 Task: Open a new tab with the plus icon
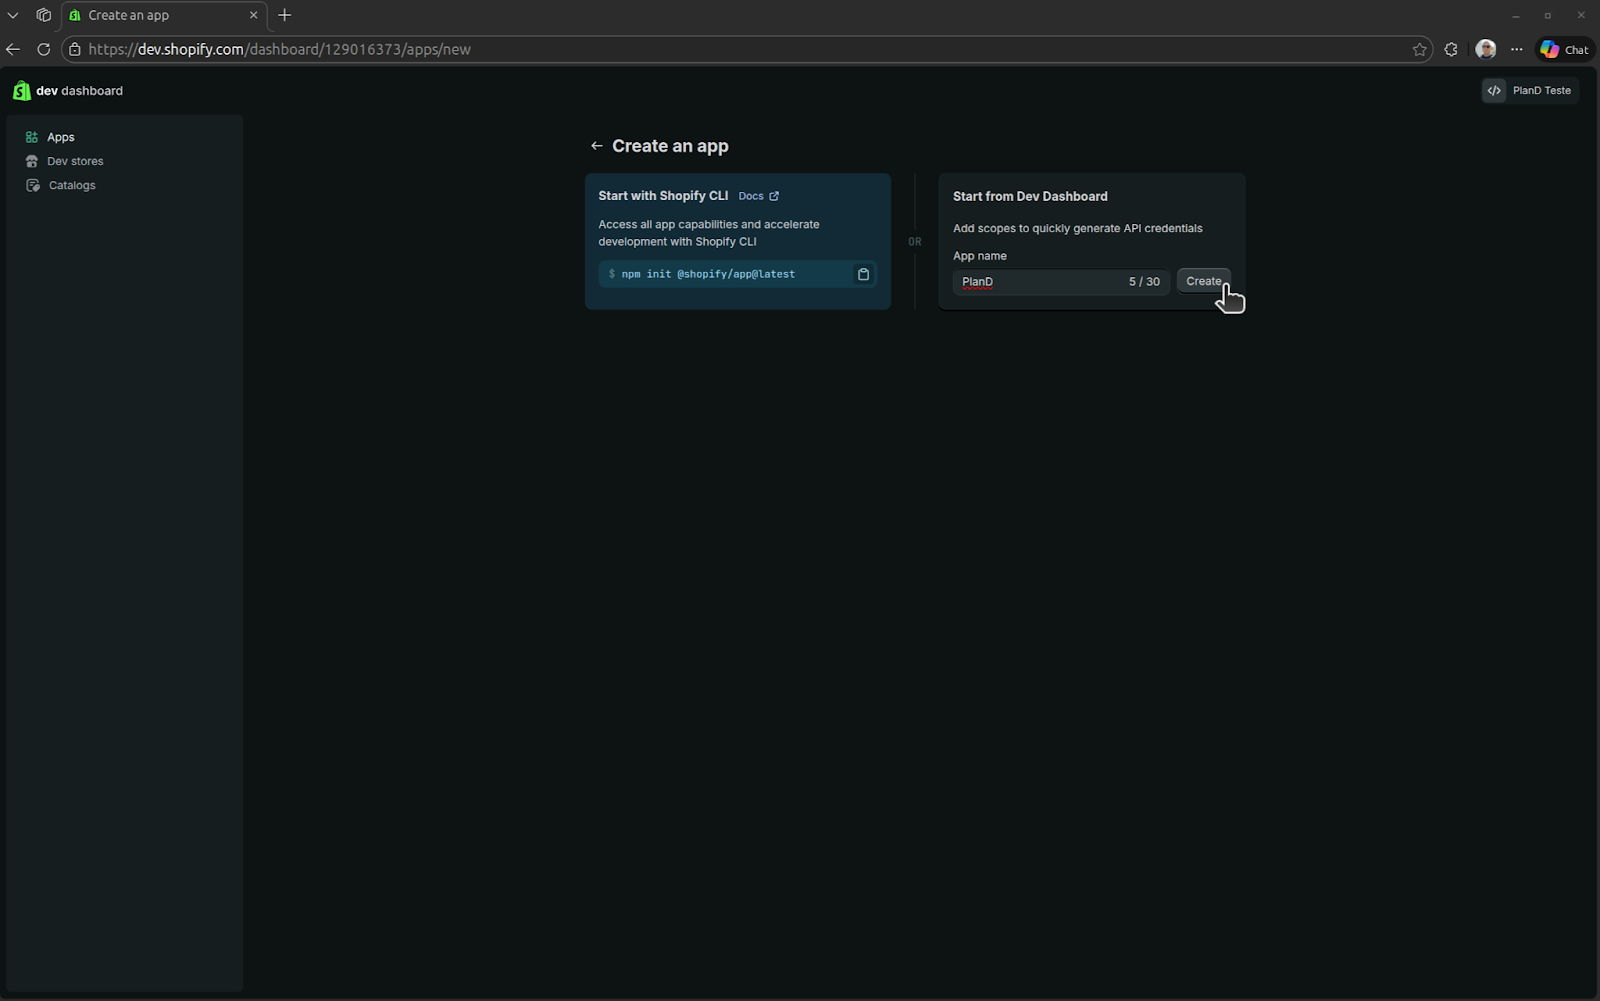pyautogui.click(x=285, y=15)
